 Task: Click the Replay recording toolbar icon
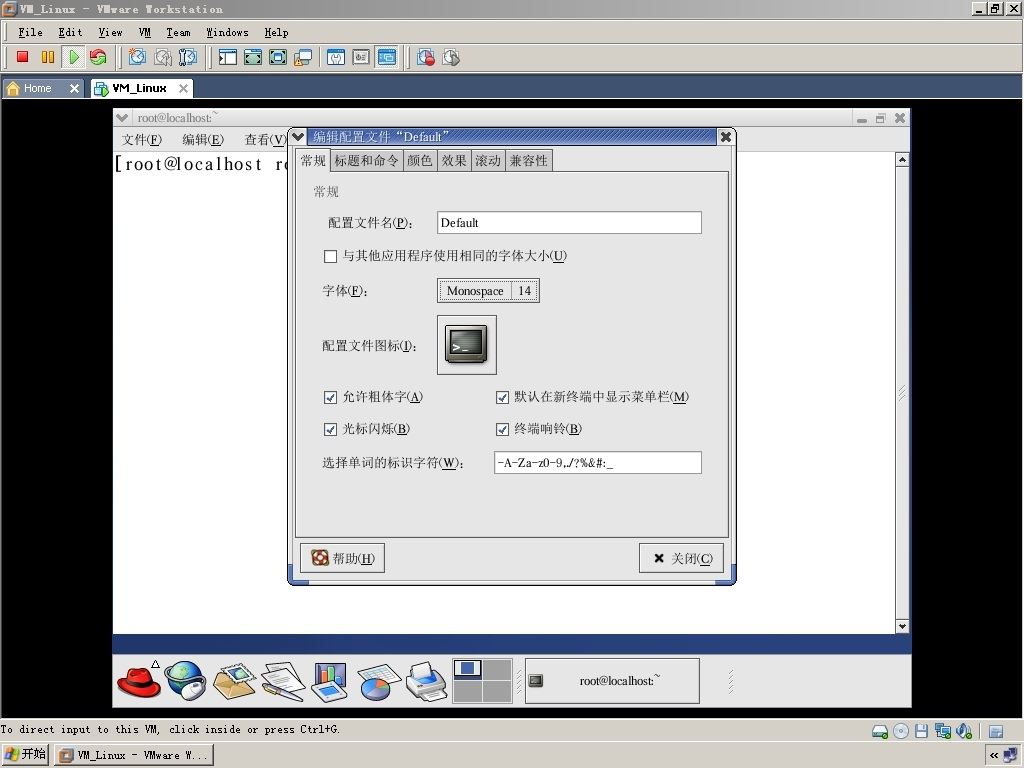click(x=451, y=57)
